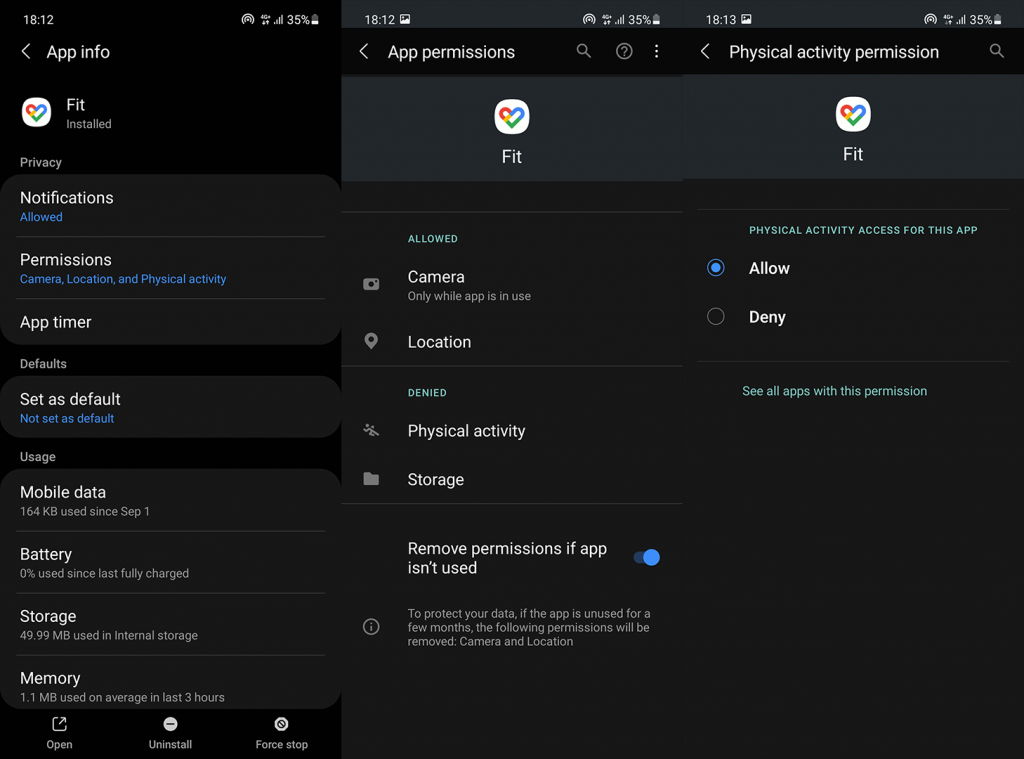Tap the running figure icon beside Physical activity
1024x759 pixels.
click(371, 430)
